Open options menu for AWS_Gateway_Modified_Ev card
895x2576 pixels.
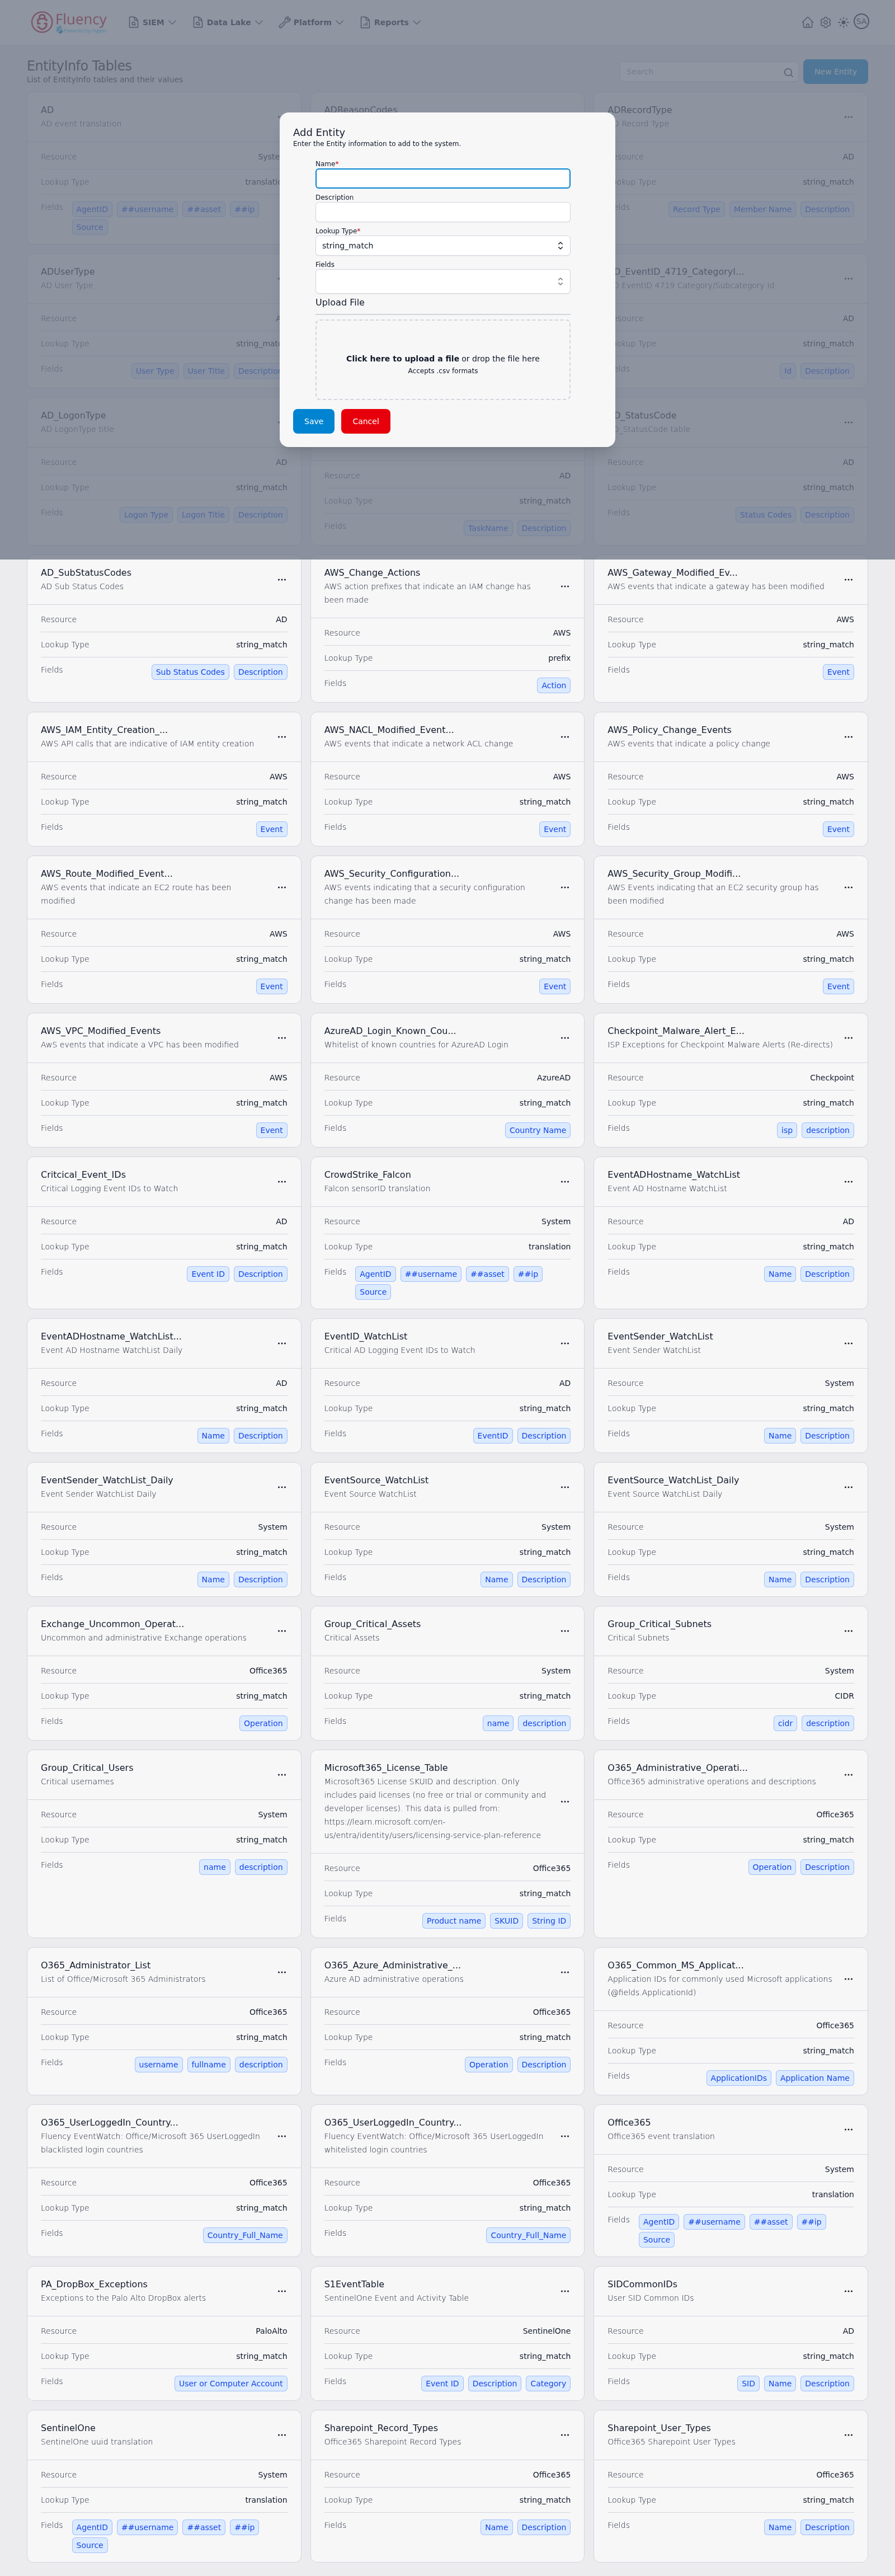(848, 580)
